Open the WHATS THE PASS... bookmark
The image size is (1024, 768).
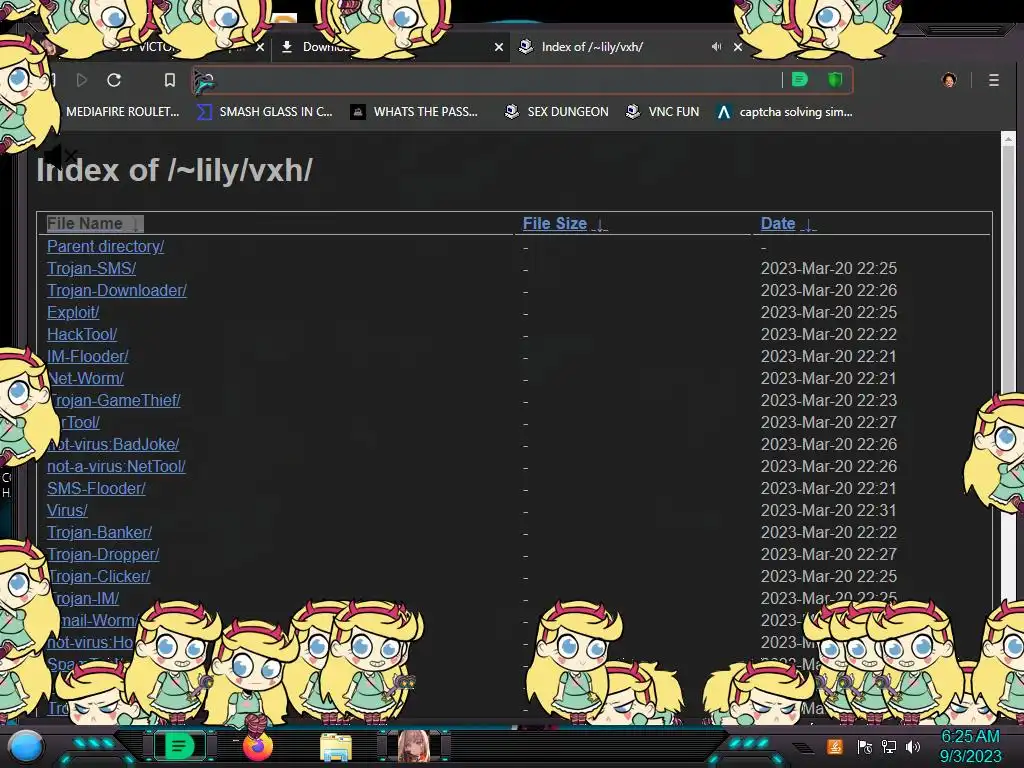[x=414, y=112]
